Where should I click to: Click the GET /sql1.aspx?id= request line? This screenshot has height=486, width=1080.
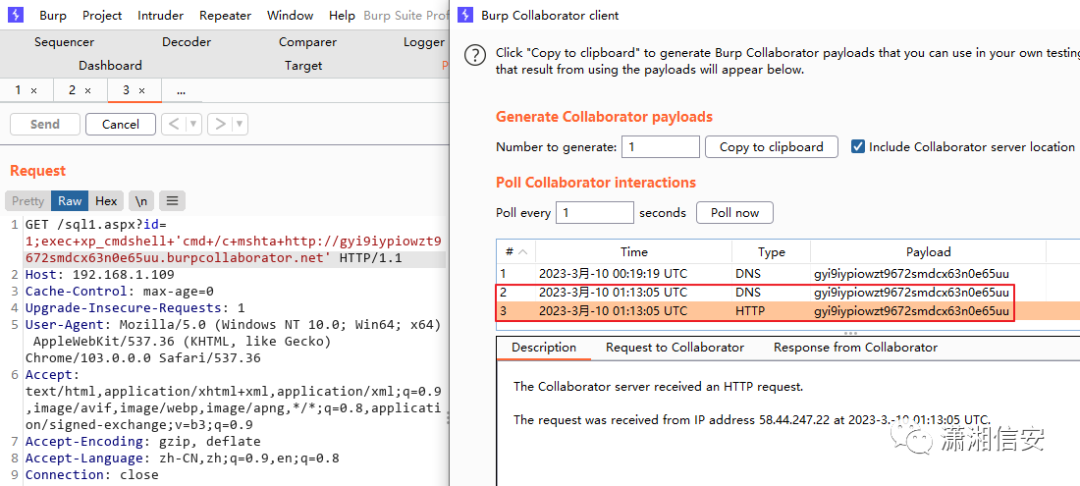click(96, 225)
